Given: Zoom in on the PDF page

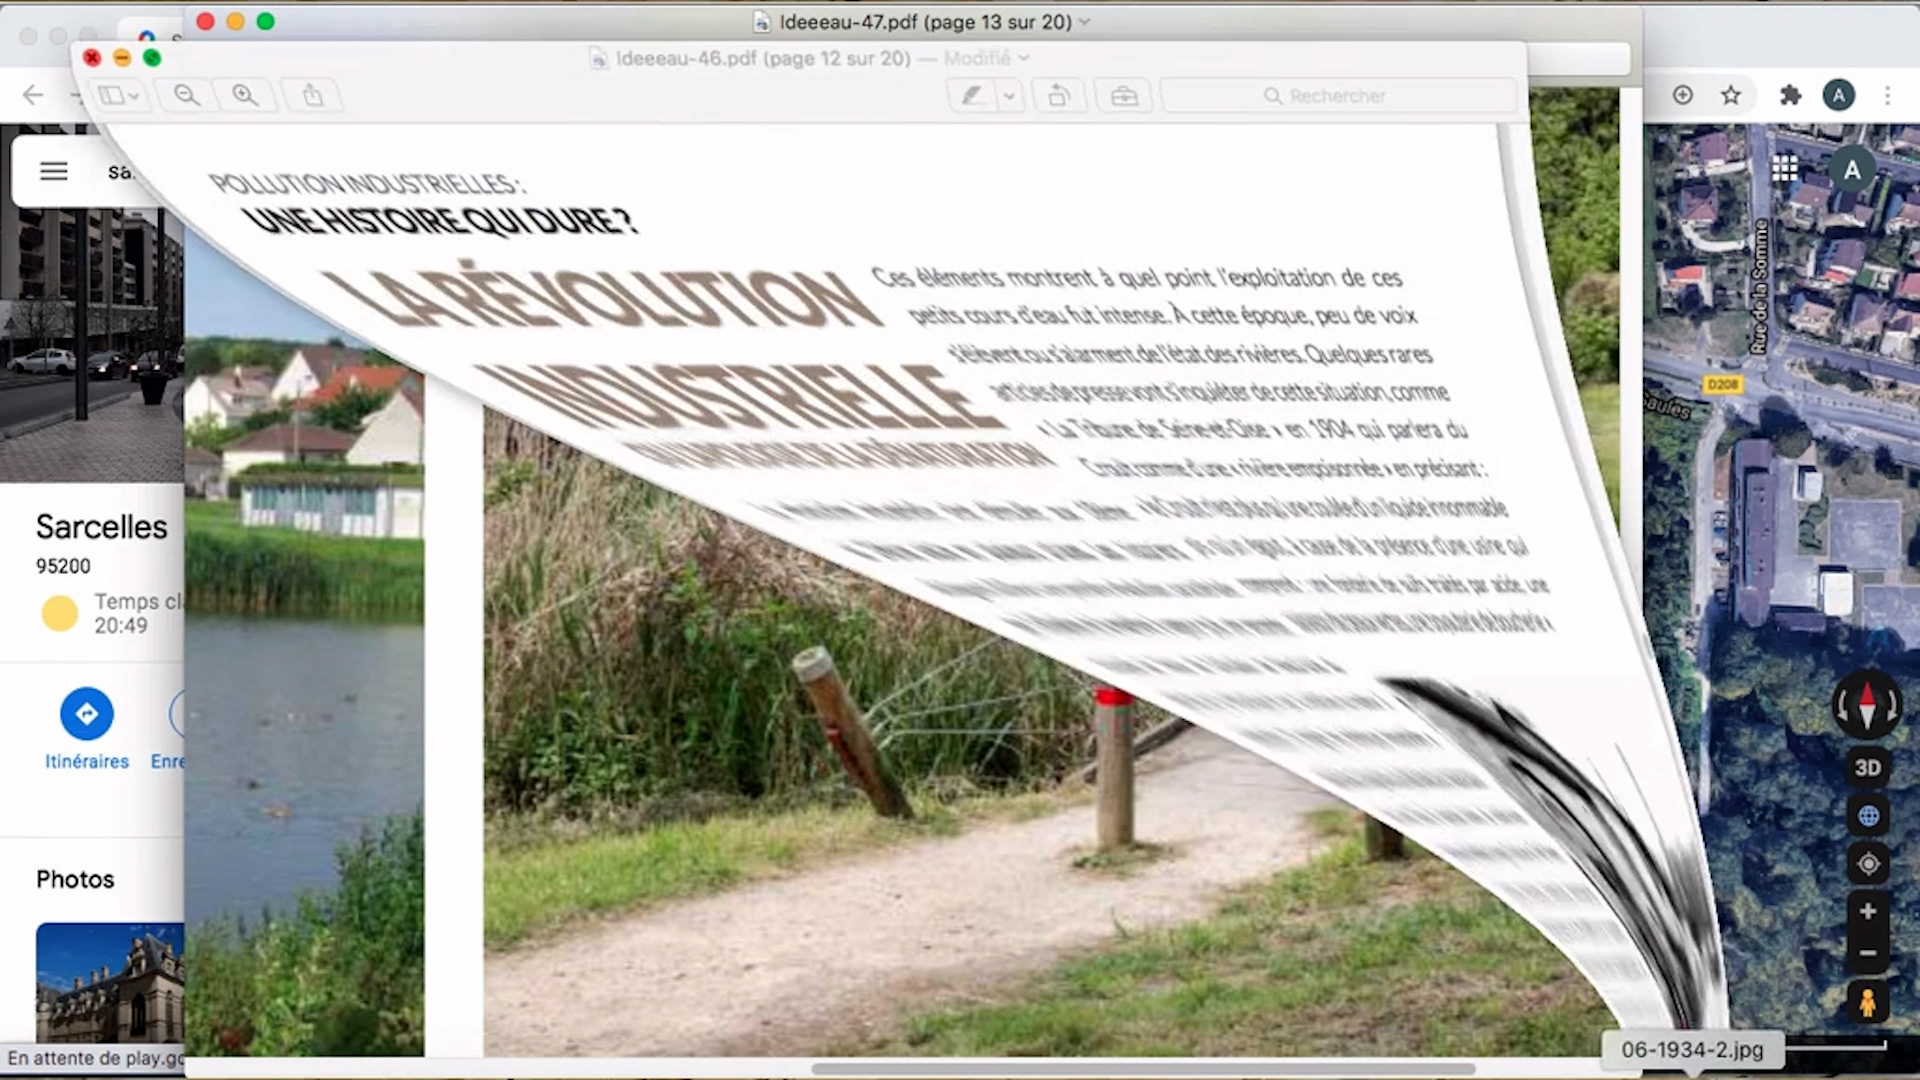Looking at the screenshot, I should (x=245, y=96).
